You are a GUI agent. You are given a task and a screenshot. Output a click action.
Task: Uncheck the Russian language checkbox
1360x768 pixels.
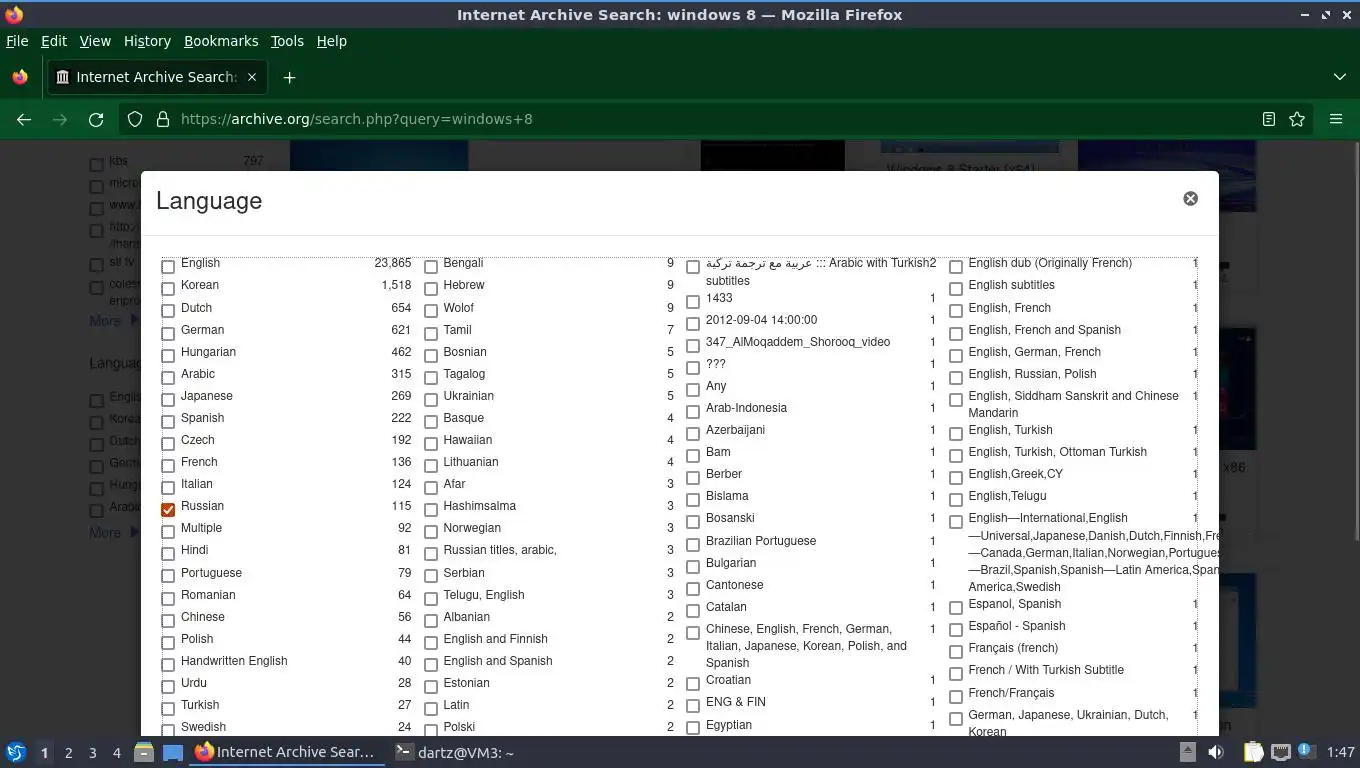(168, 510)
